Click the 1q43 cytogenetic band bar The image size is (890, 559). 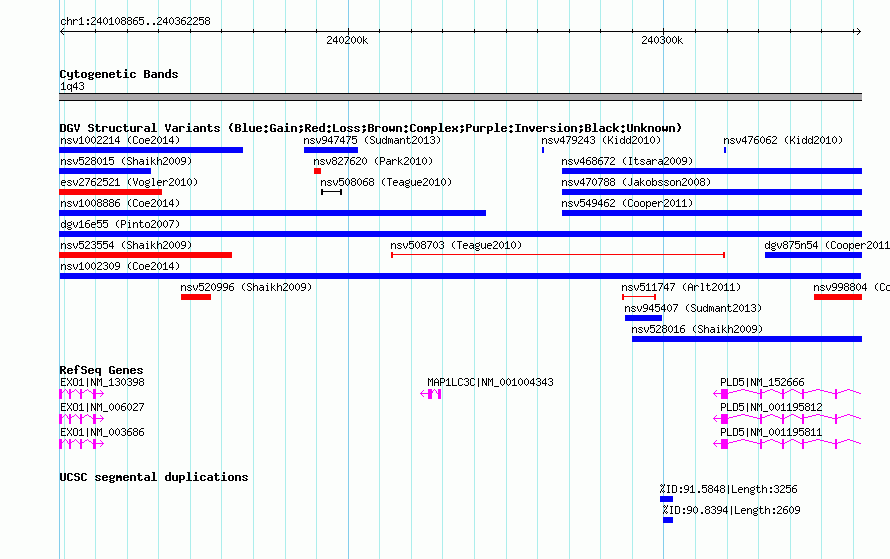pos(460,97)
